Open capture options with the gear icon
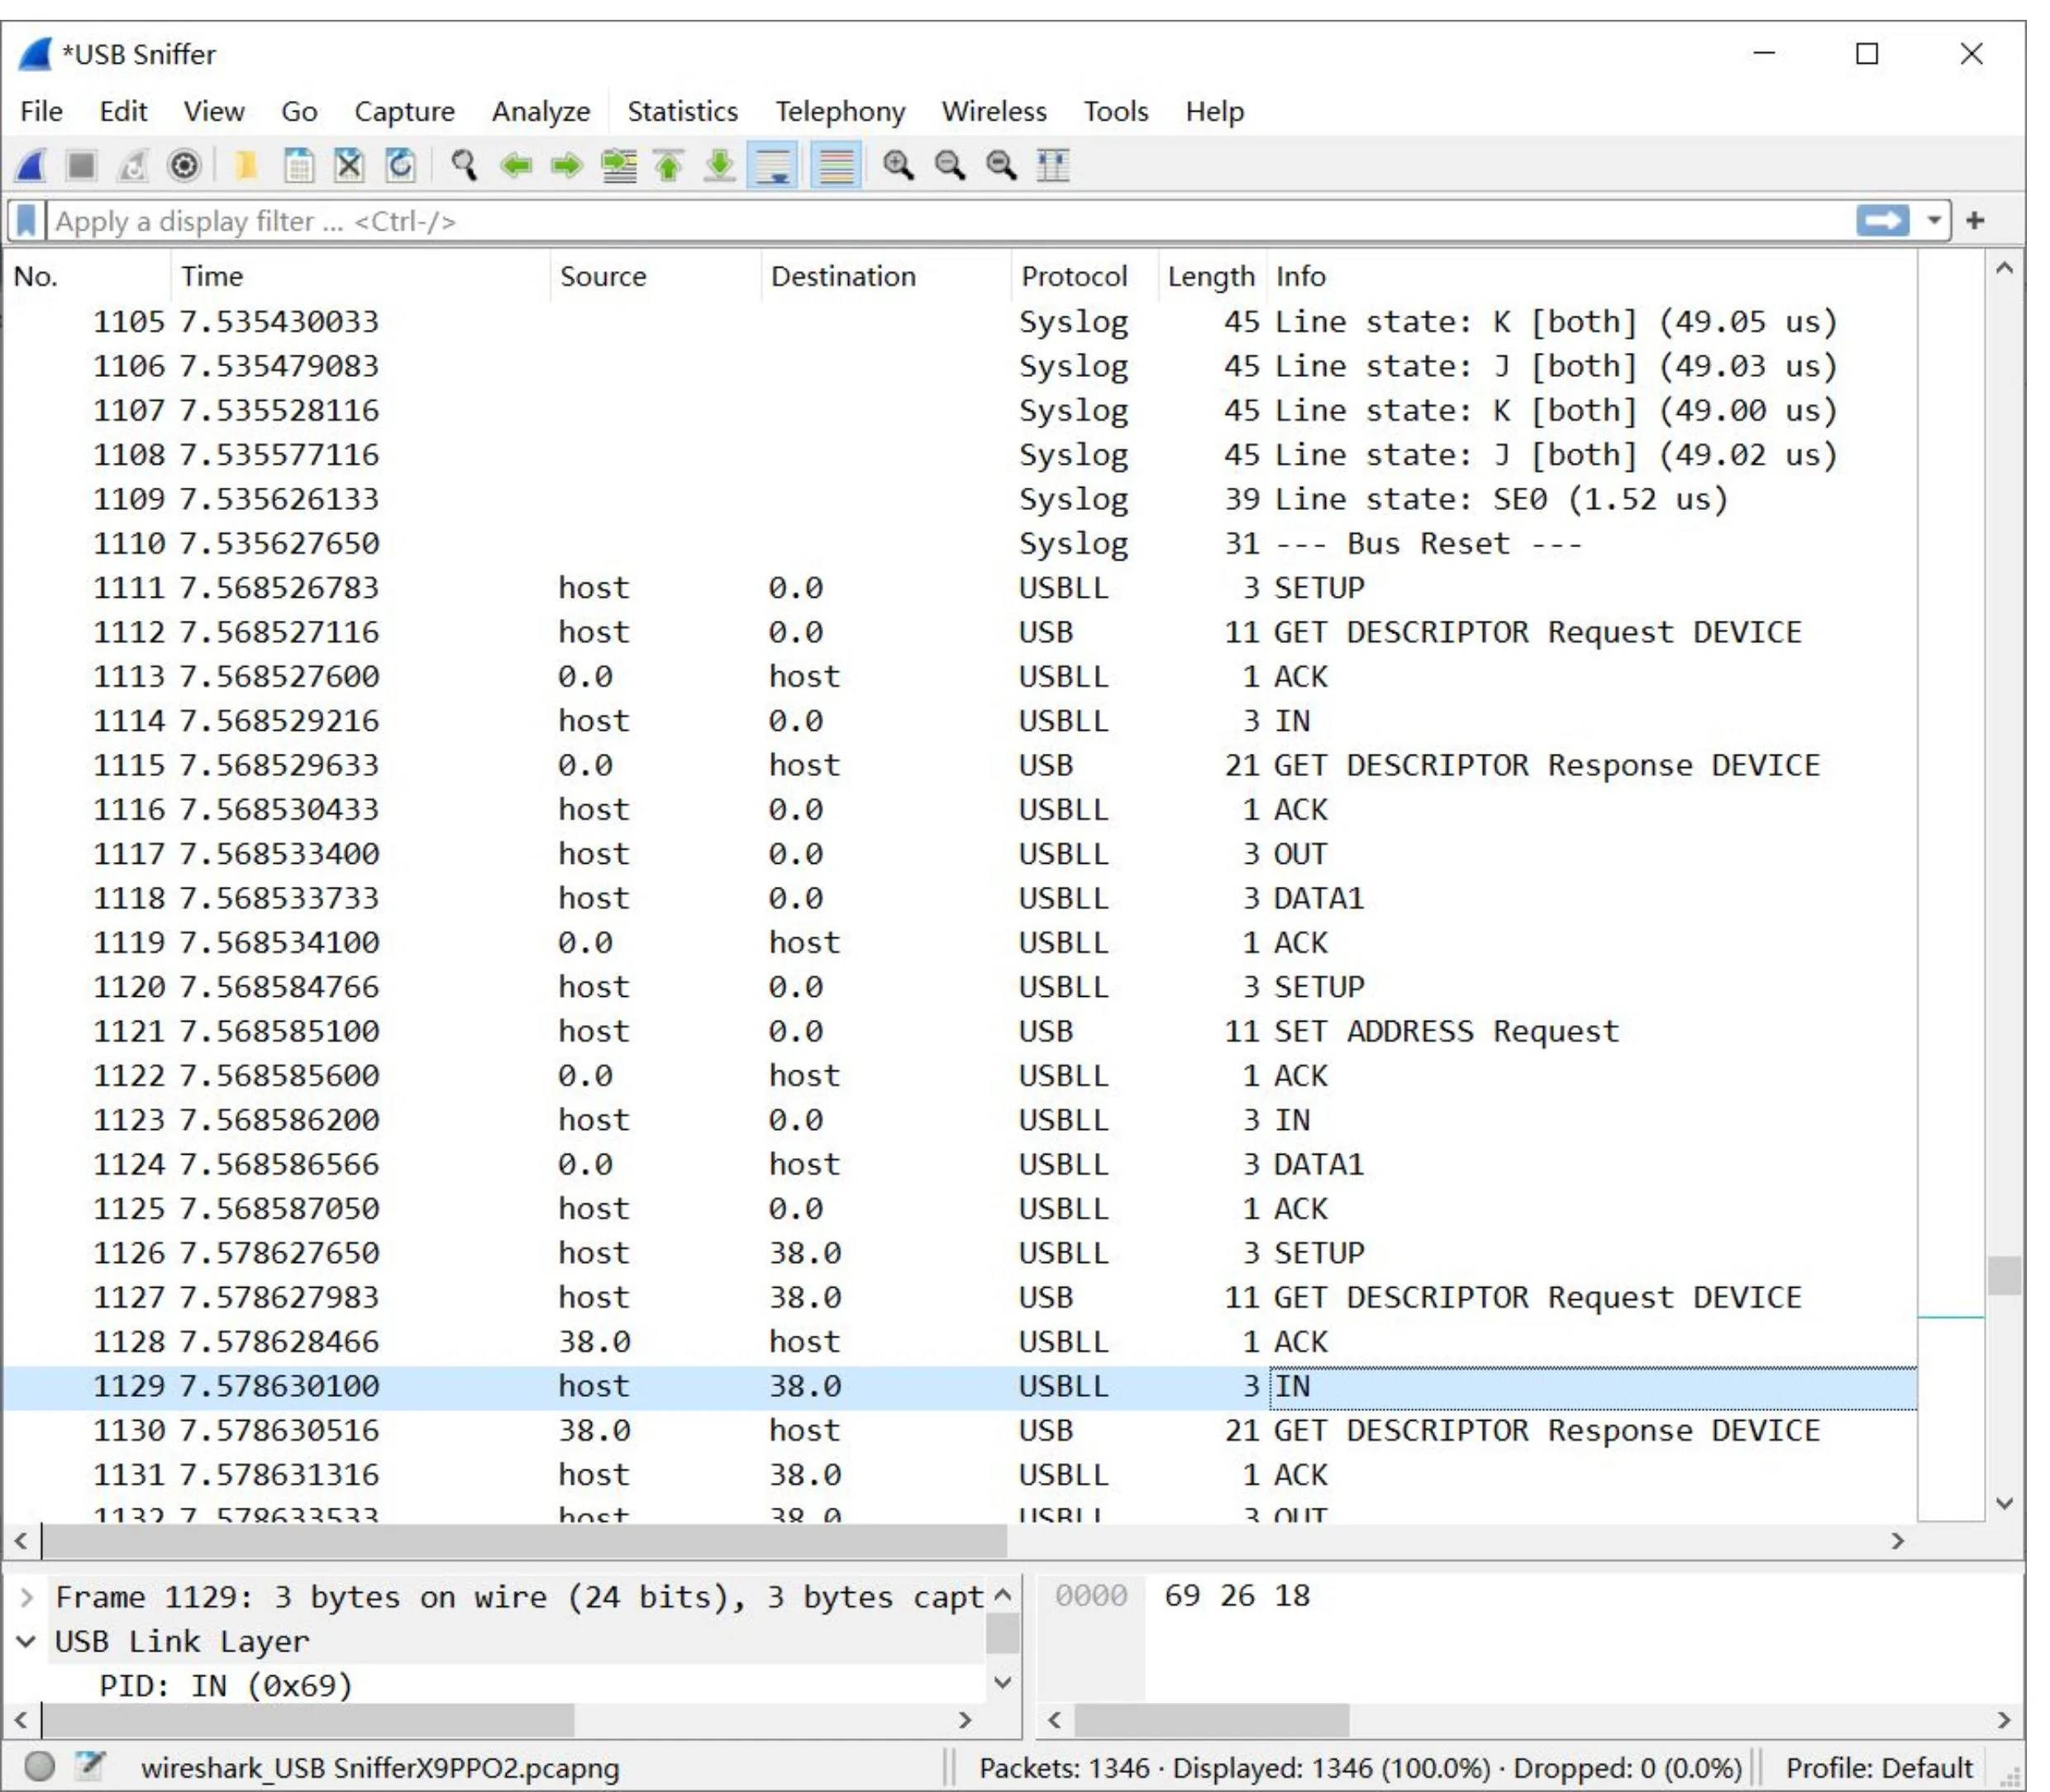Screen dimensions: 2050x1792 183,166
